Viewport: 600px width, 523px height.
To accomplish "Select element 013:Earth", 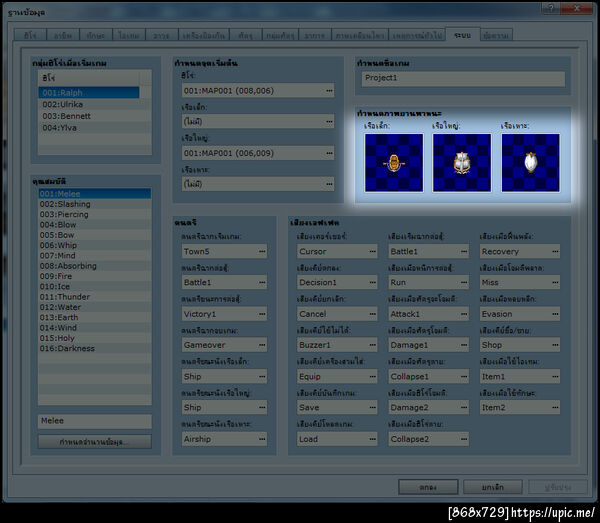I will pyautogui.click(x=95, y=318).
